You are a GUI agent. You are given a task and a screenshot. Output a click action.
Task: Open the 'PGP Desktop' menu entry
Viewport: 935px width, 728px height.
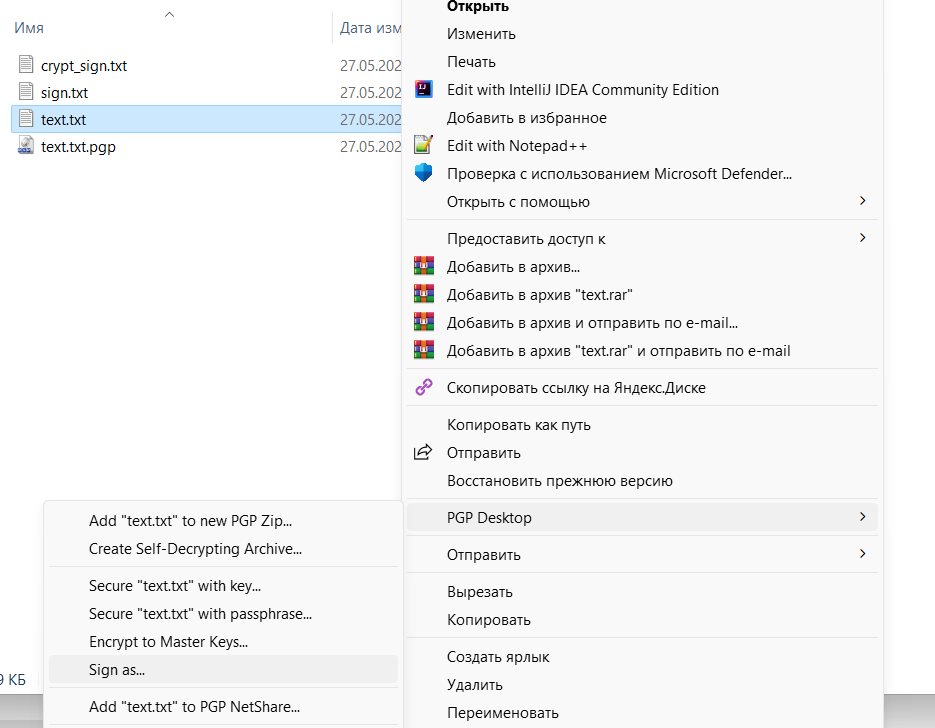point(642,518)
